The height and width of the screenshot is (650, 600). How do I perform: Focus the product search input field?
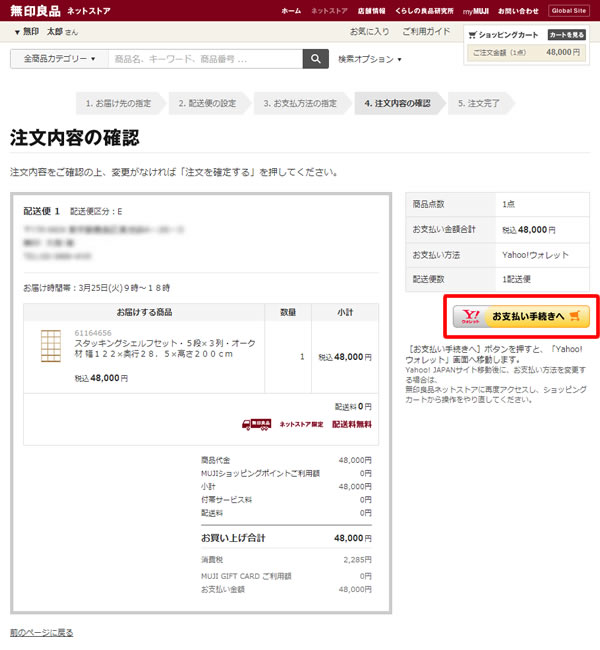coord(205,59)
